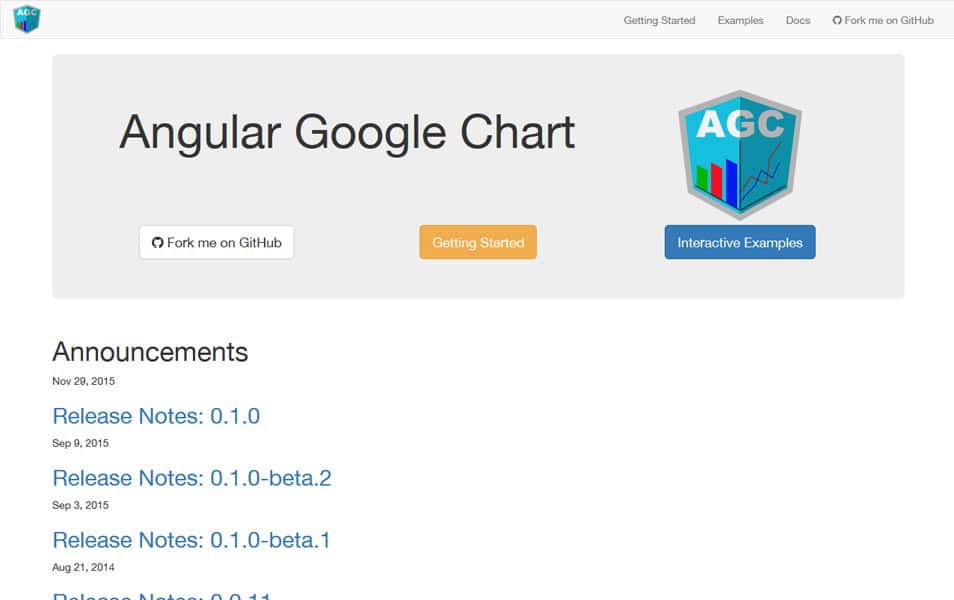Click the Angular Google Chart page title

[x=347, y=132]
